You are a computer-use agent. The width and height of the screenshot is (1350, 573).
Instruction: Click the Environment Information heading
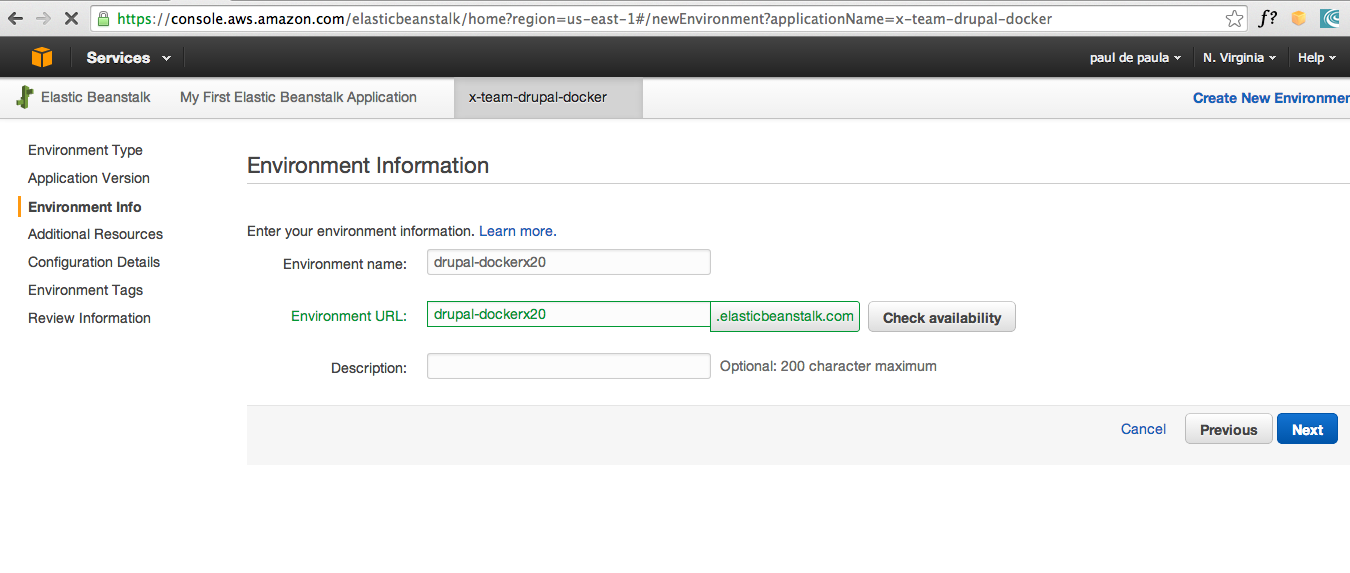(368, 165)
